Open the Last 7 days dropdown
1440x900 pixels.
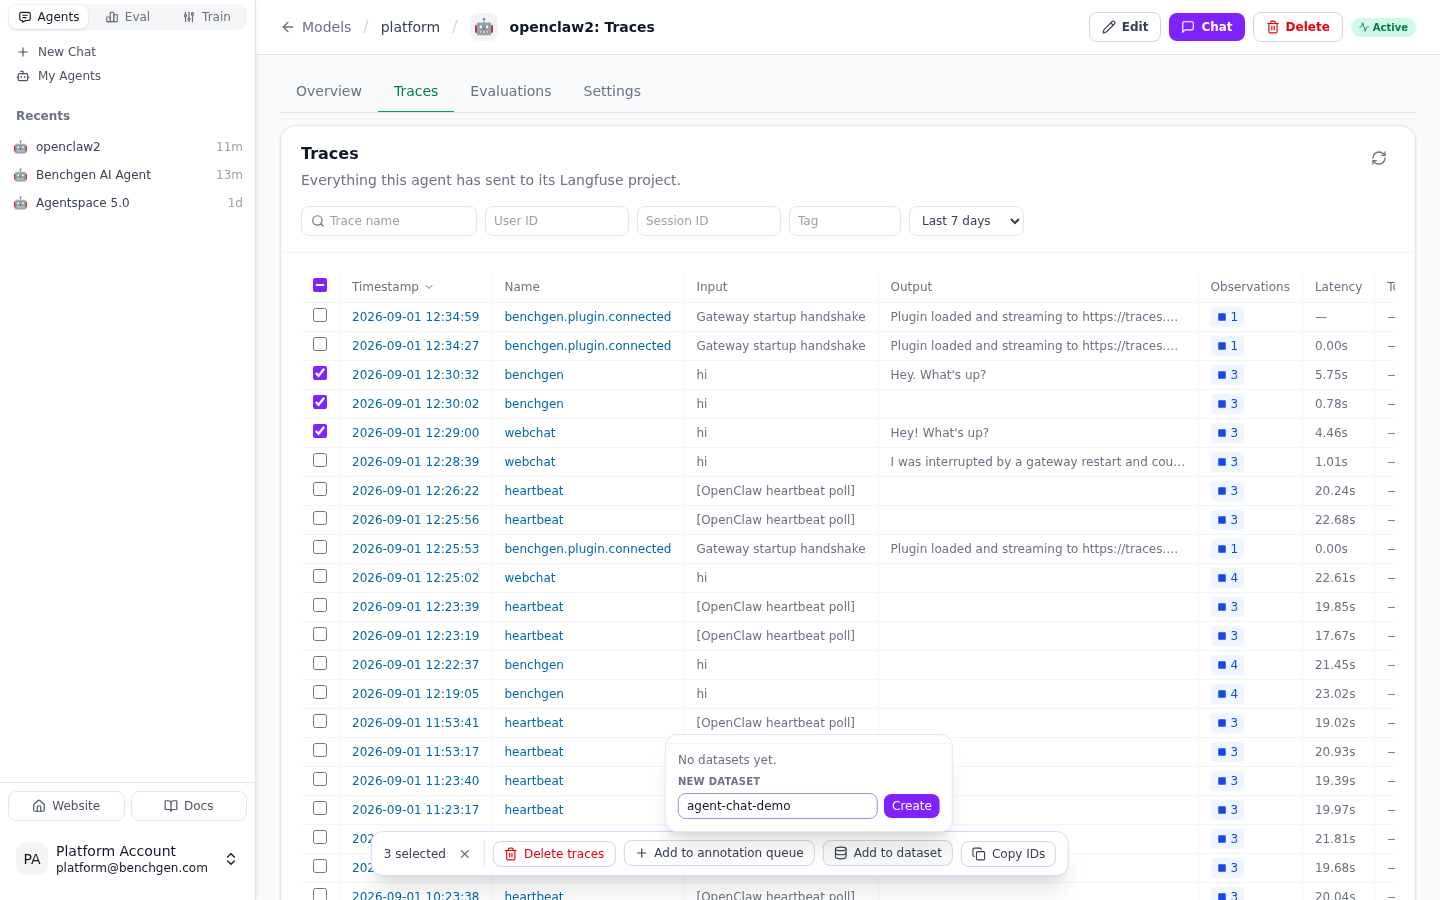point(966,221)
